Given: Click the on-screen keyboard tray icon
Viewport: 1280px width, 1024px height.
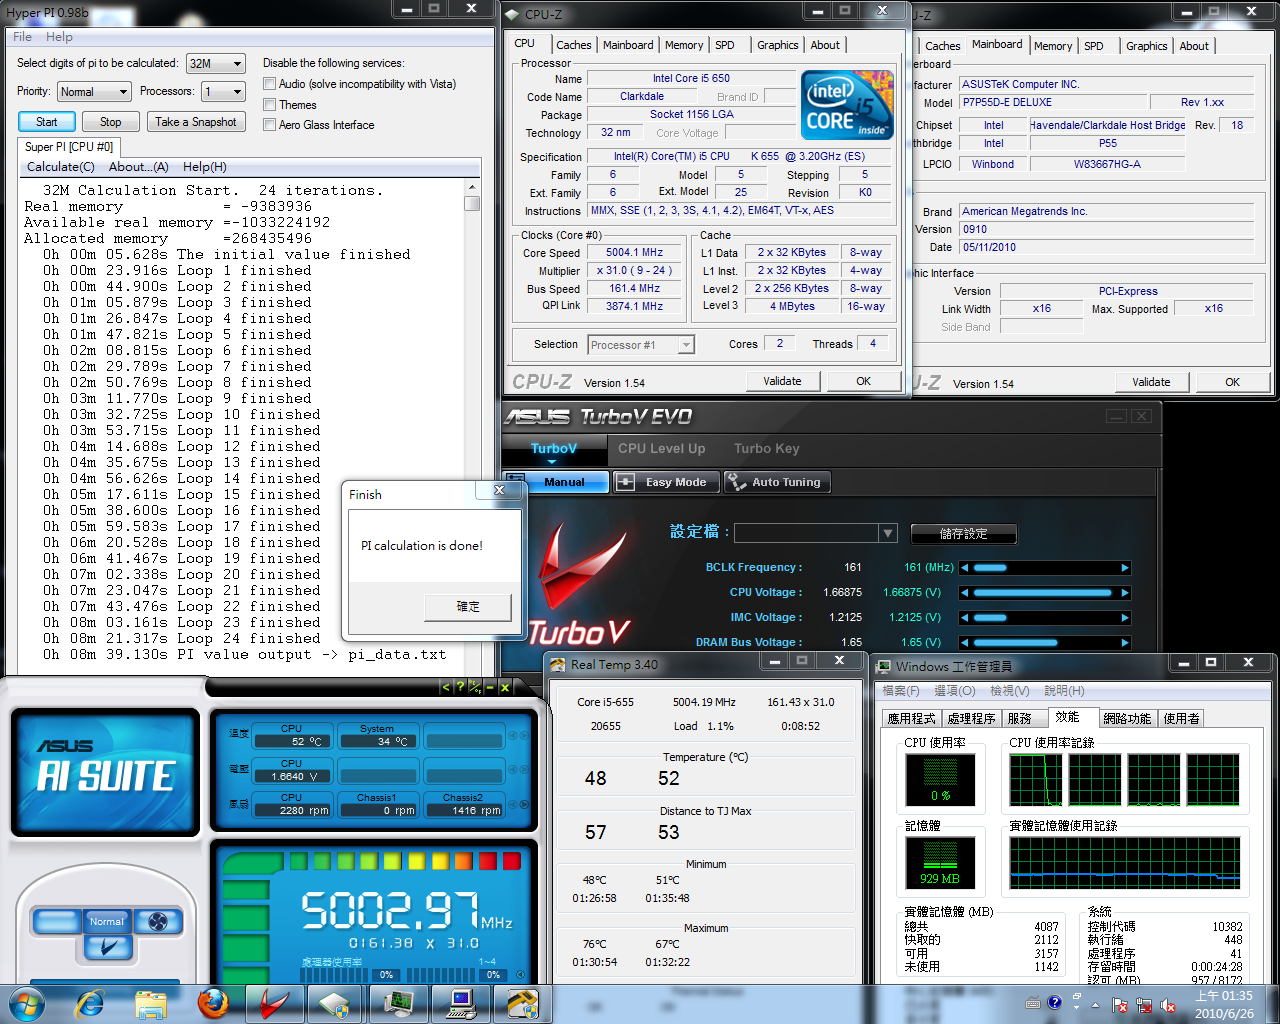Looking at the screenshot, I should tap(1033, 1002).
